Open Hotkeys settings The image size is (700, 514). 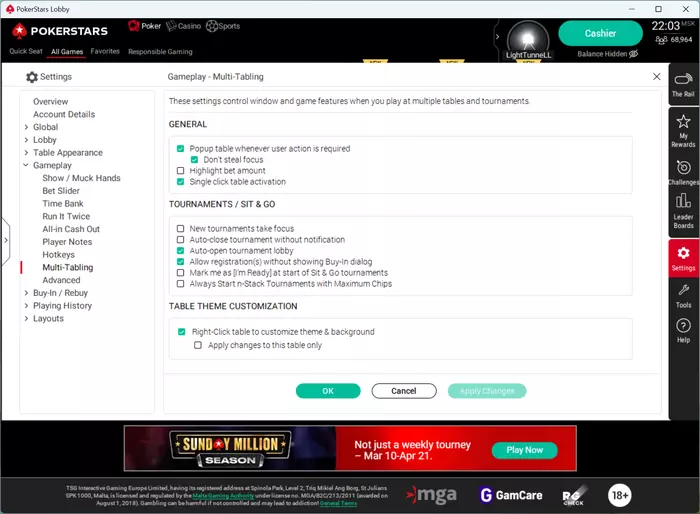tap(58, 255)
